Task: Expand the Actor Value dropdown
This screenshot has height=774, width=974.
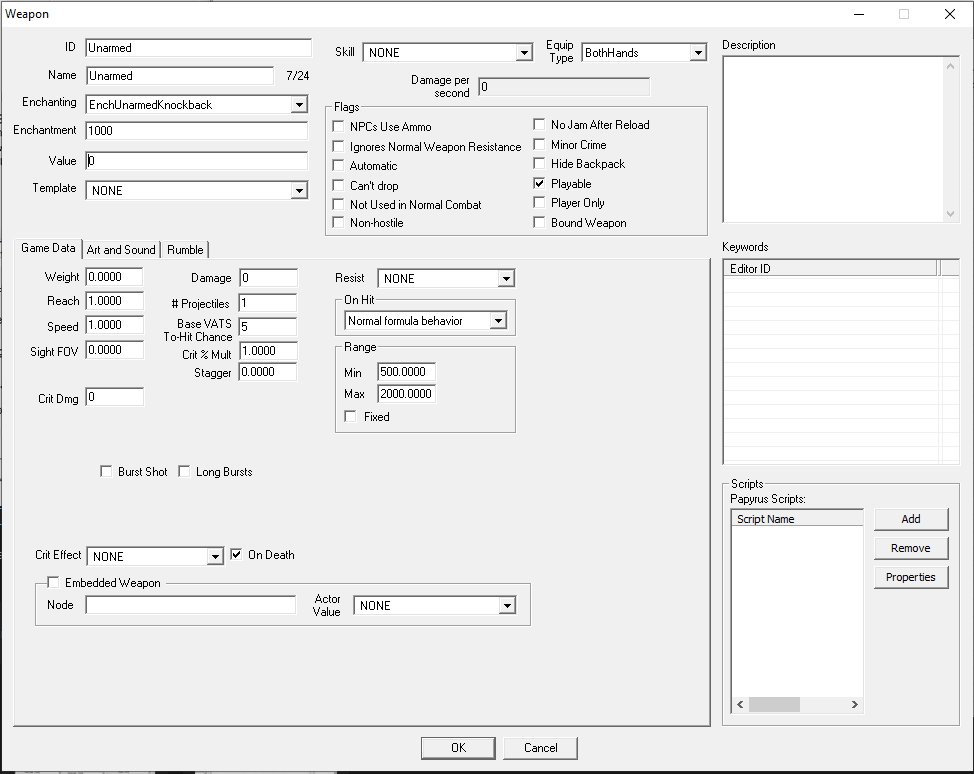Action: pos(507,605)
